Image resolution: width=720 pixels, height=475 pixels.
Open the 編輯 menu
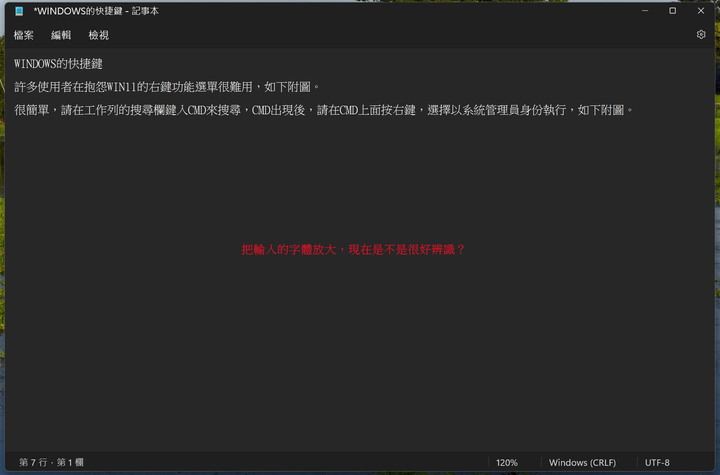tap(61, 35)
